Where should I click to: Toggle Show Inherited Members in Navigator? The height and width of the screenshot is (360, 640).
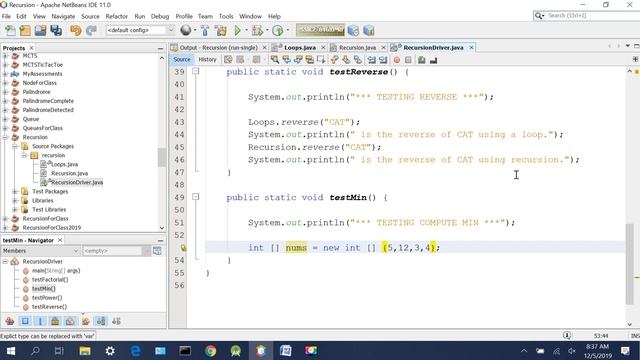coord(10,321)
